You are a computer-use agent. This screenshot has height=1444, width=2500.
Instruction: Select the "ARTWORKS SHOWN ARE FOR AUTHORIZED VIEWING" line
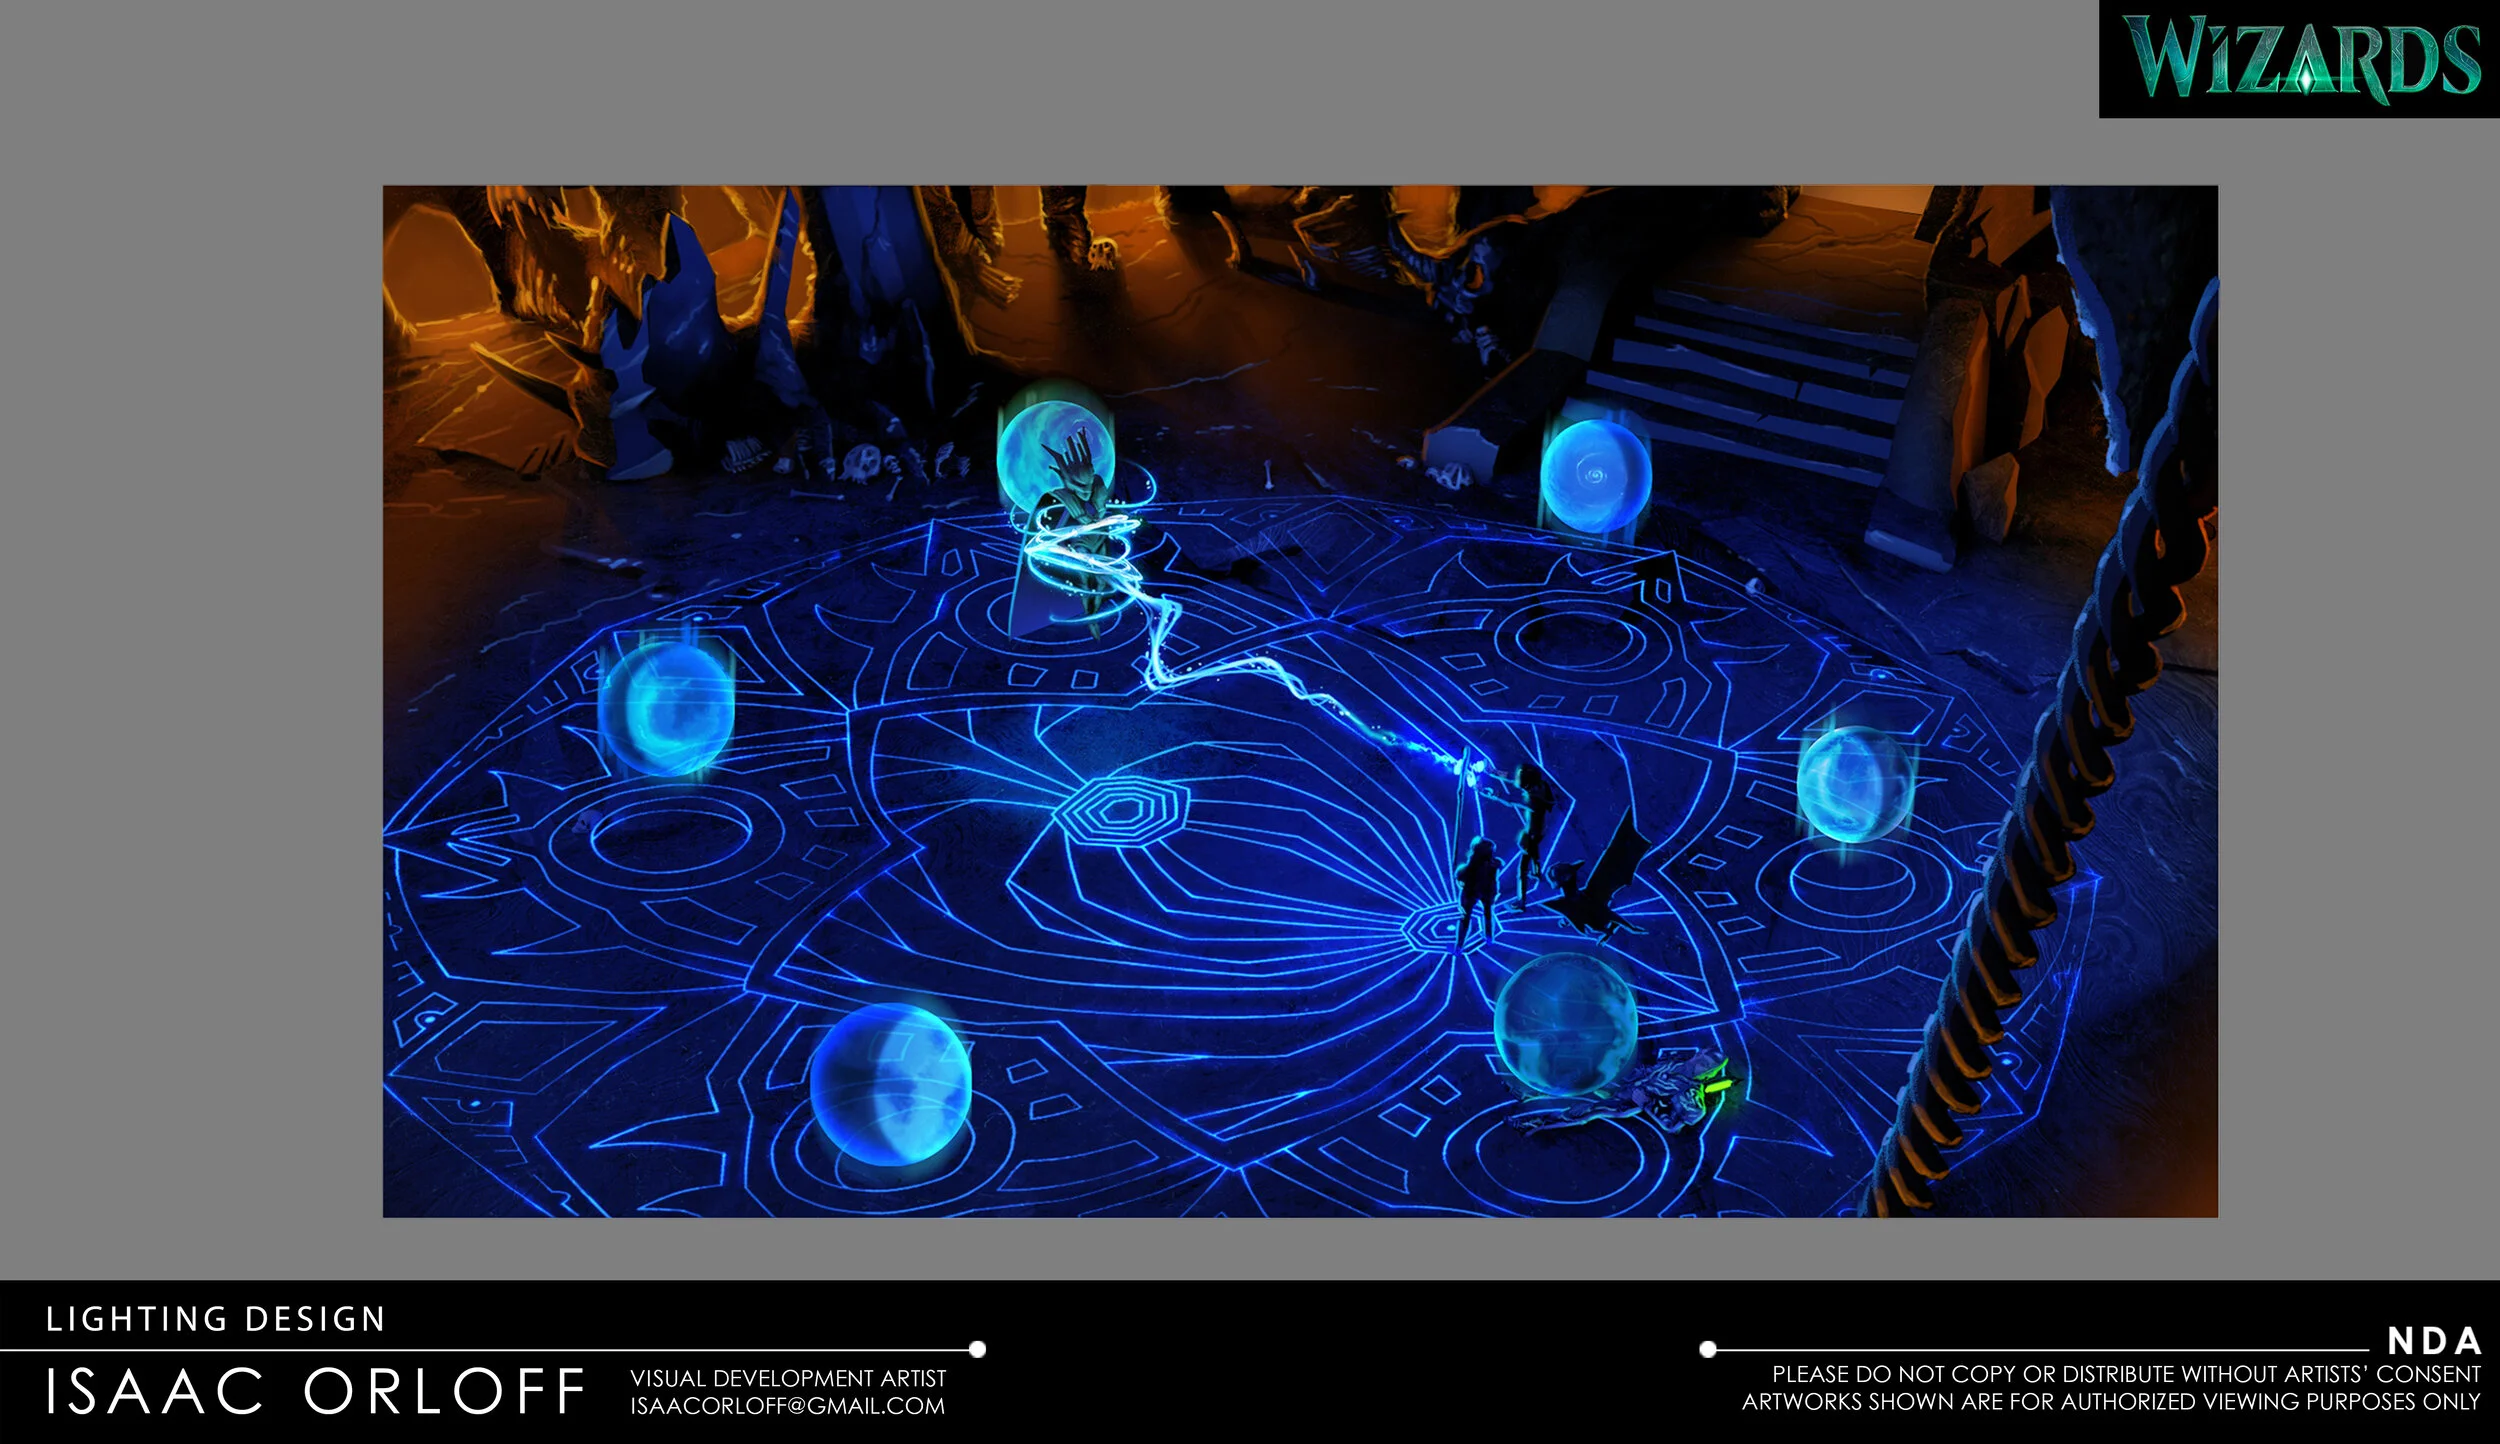click(x=2111, y=1401)
